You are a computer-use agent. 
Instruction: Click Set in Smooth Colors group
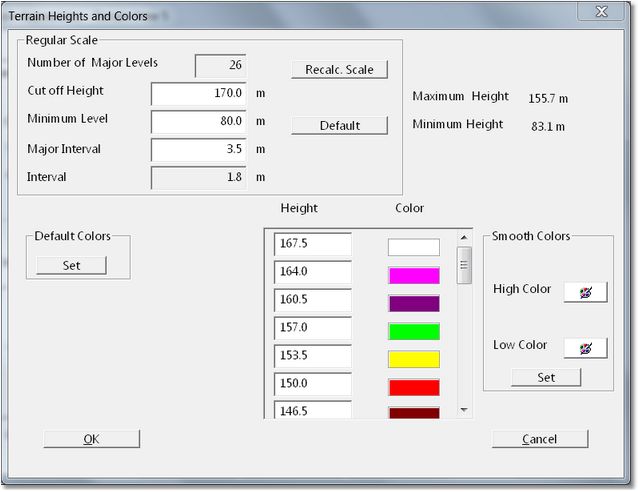(546, 377)
